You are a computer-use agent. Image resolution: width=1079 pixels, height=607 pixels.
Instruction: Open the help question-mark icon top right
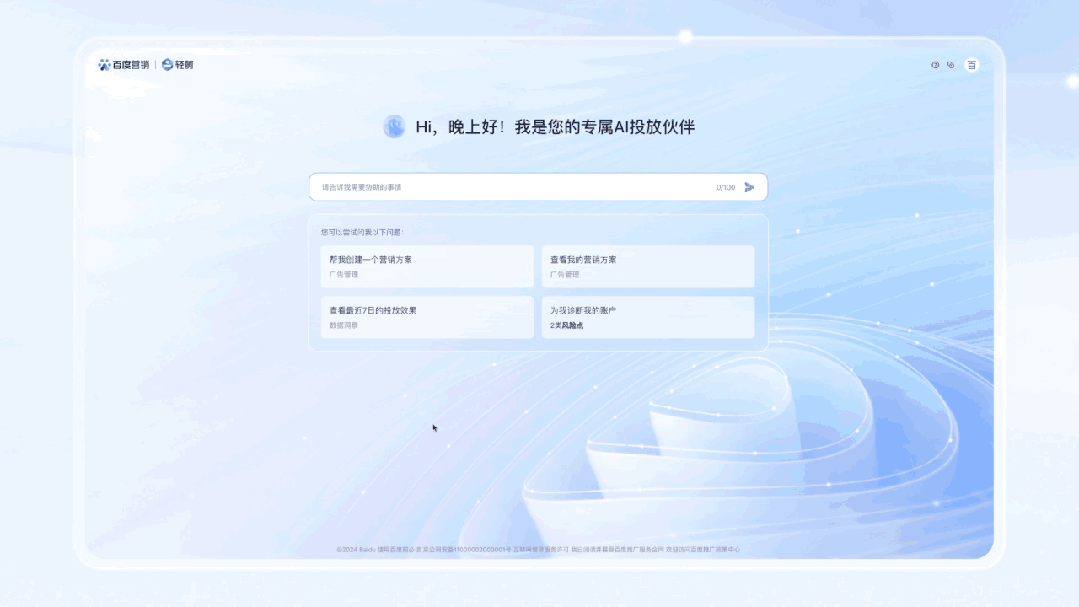(934, 64)
